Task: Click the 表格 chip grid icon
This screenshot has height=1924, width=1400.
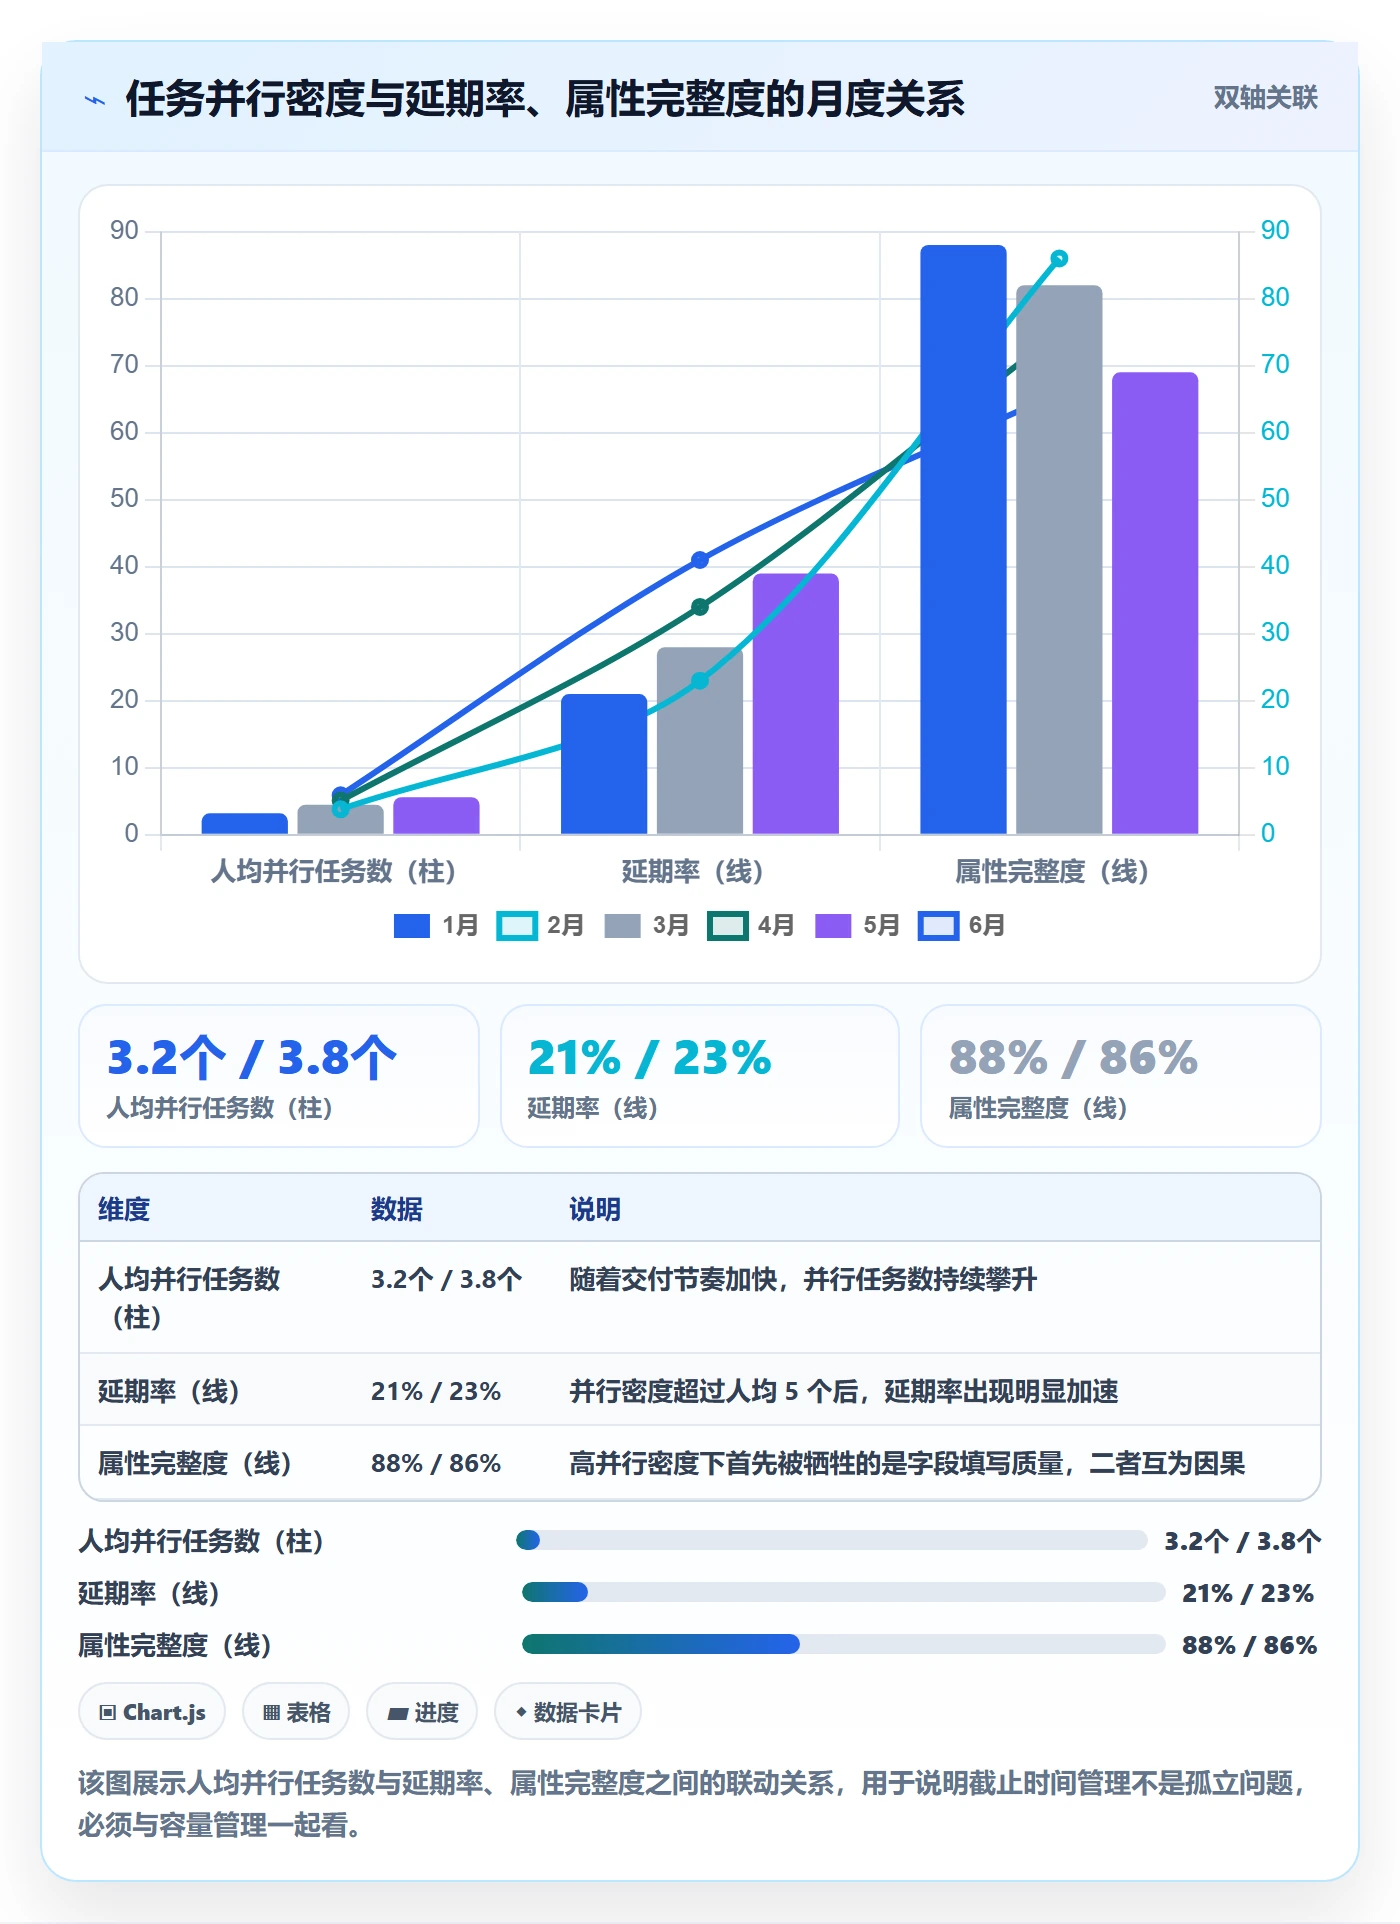Action: (x=271, y=1713)
